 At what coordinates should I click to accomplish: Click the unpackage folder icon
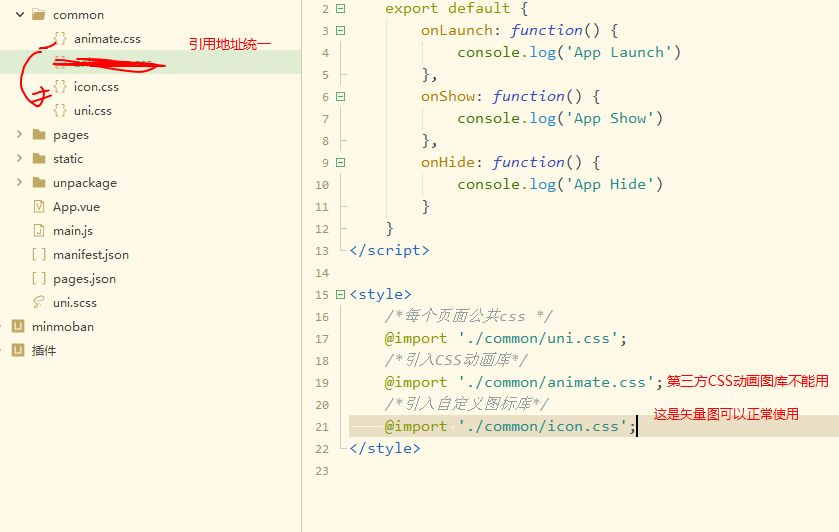pos(39,182)
